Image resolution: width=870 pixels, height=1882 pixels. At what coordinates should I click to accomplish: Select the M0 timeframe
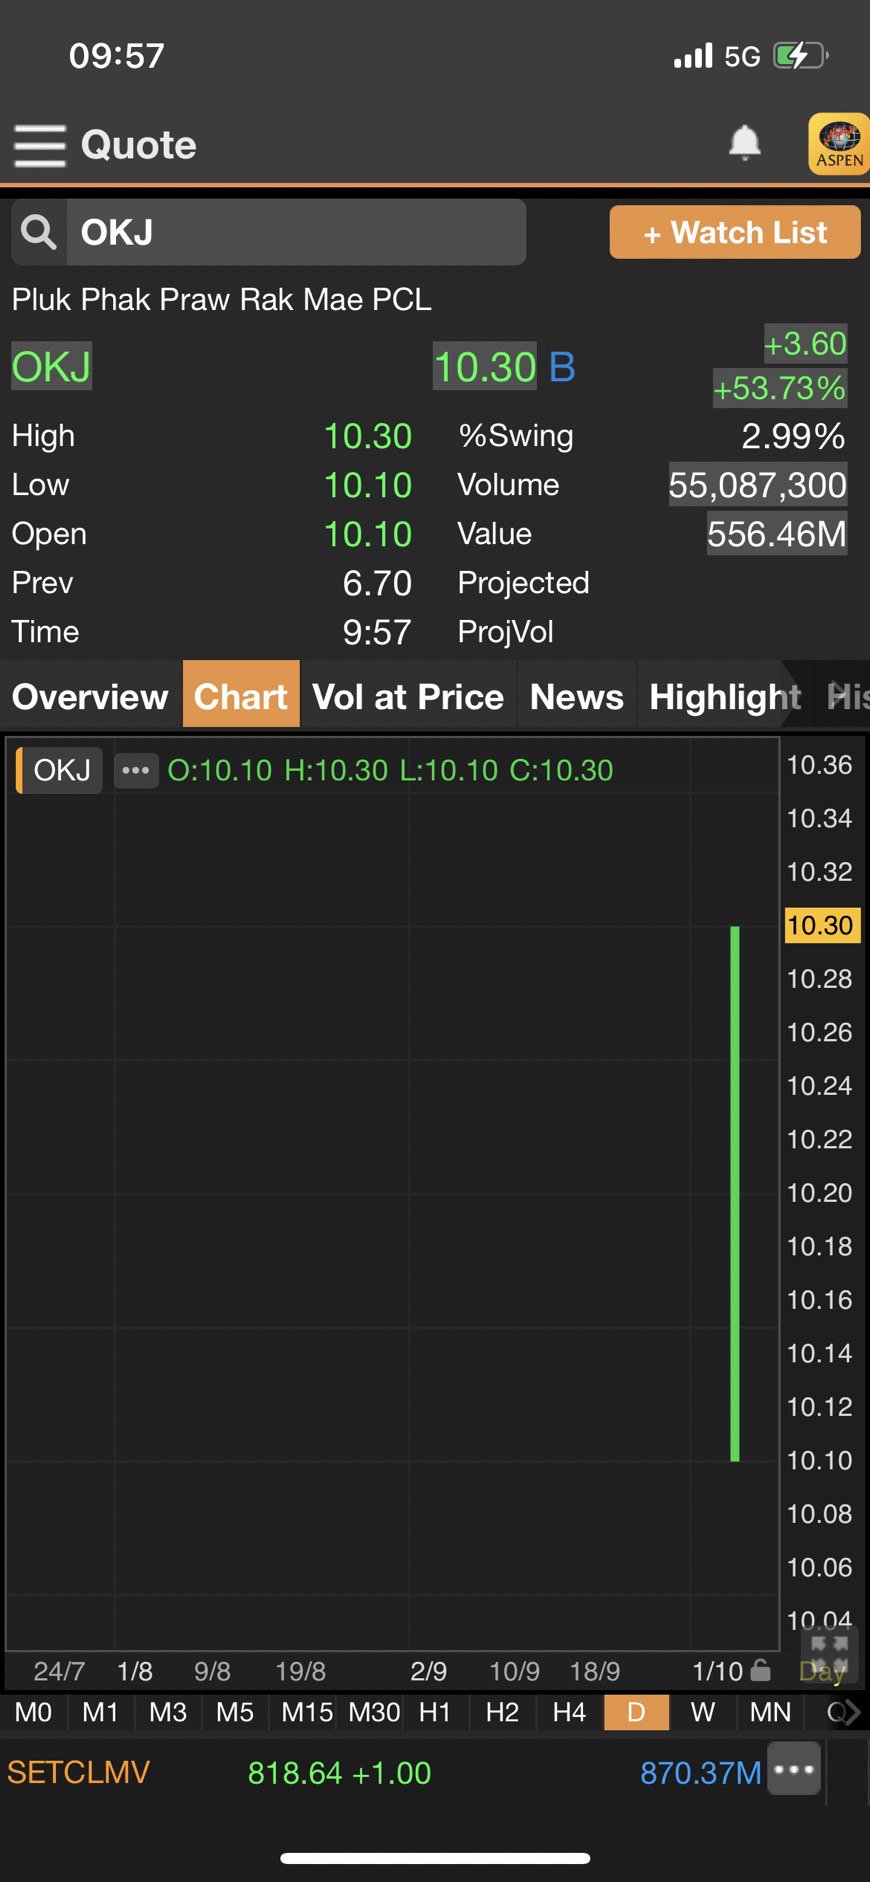tap(33, 1712)
